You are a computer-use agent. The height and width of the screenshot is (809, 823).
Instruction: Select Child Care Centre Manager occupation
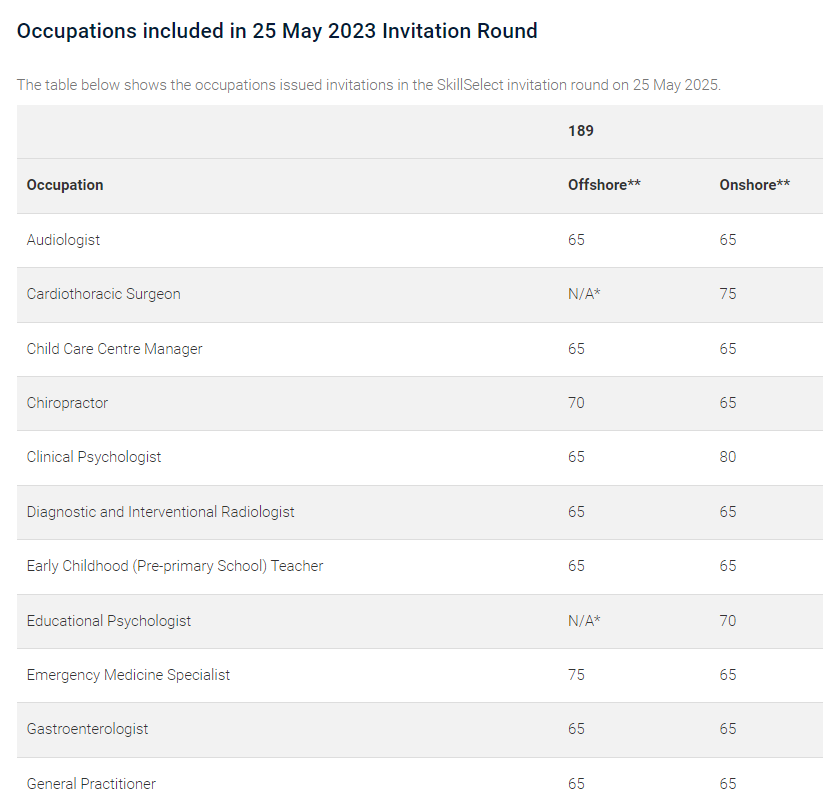(x=115, y=349)
